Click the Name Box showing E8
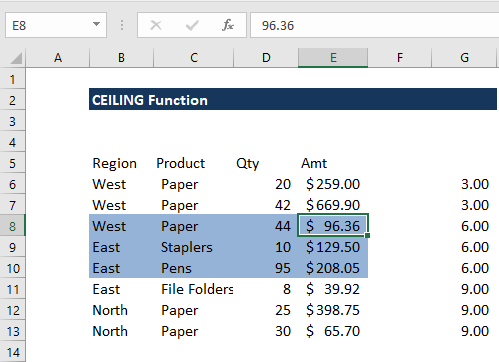Screen dimensions: 499x362 tap(56, 25)
